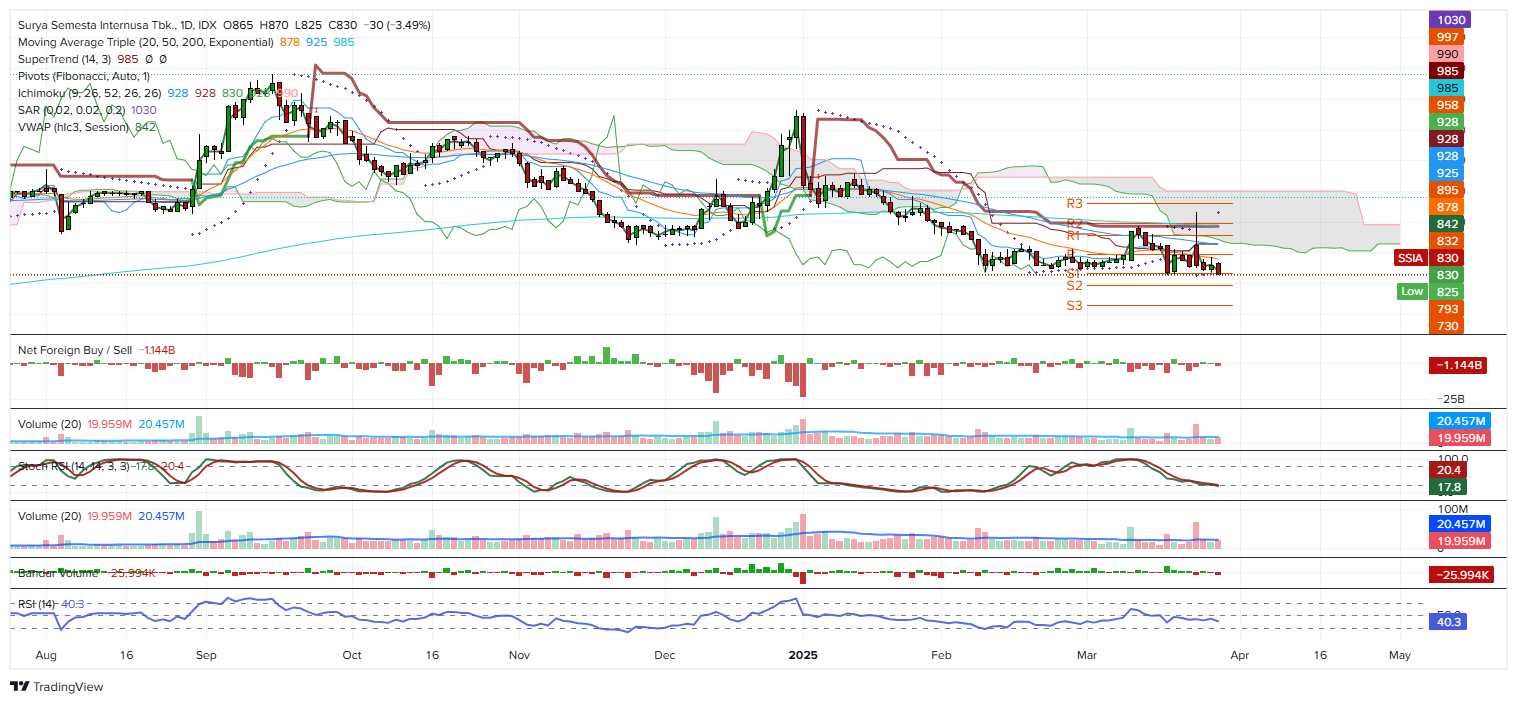Select the RSI (14) indicator label
1517x704 pixels.
[x=37, y=604]
